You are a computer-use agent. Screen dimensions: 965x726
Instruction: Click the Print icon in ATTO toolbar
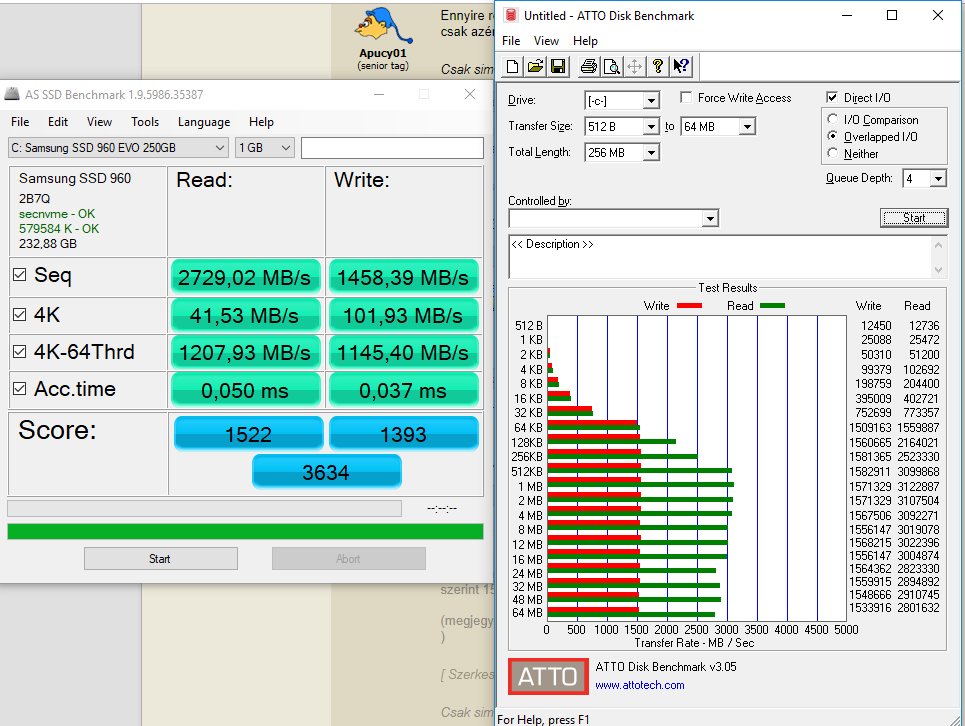[588, 66]
